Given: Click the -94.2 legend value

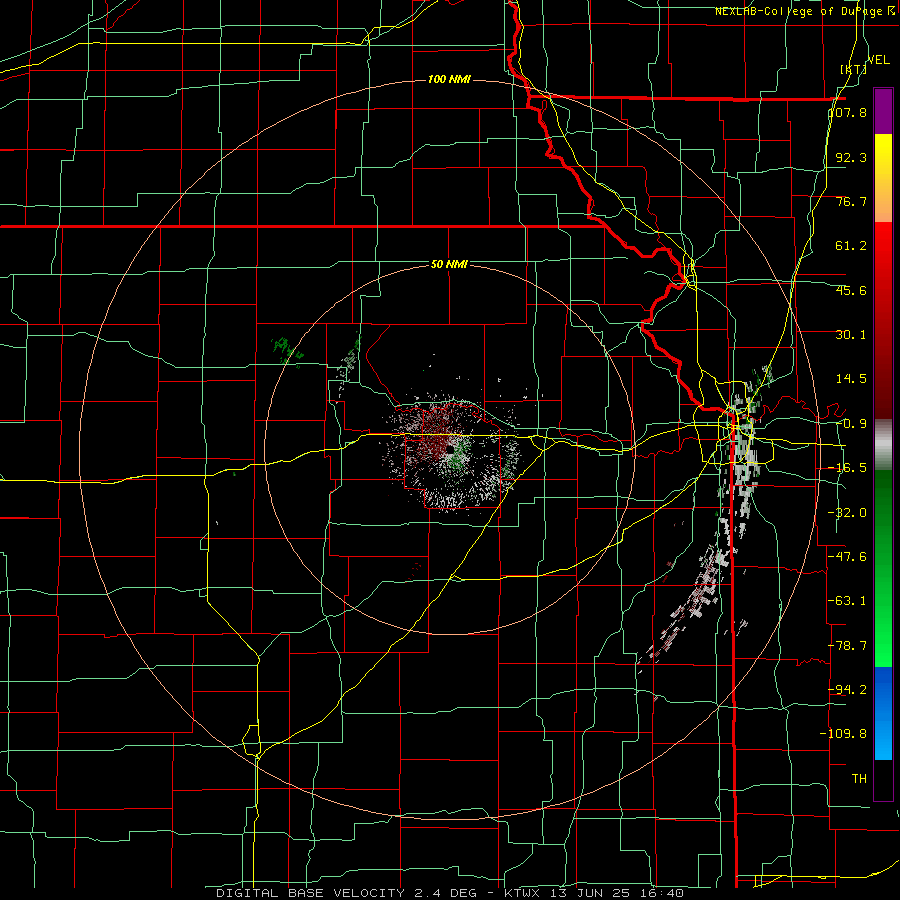Looking at the screenshot, I should pyautogui.click(x=847, y=689).
